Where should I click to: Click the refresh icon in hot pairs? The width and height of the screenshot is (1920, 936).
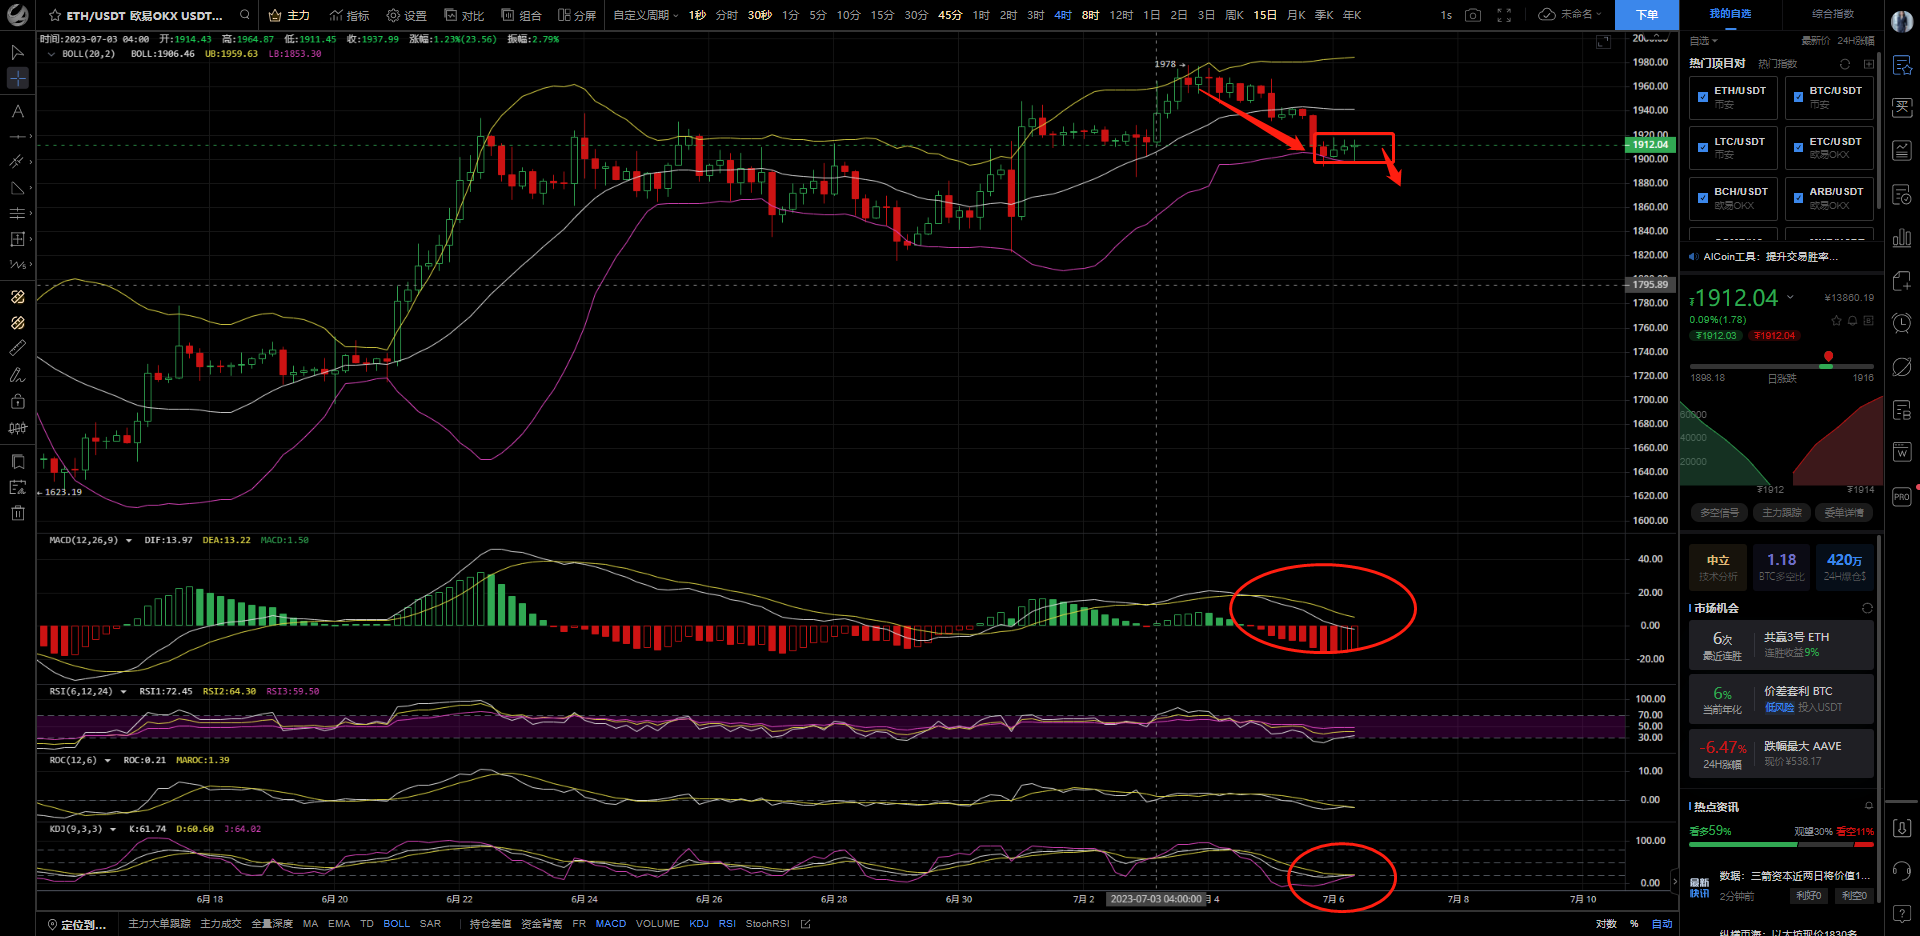click(1845, 64)
